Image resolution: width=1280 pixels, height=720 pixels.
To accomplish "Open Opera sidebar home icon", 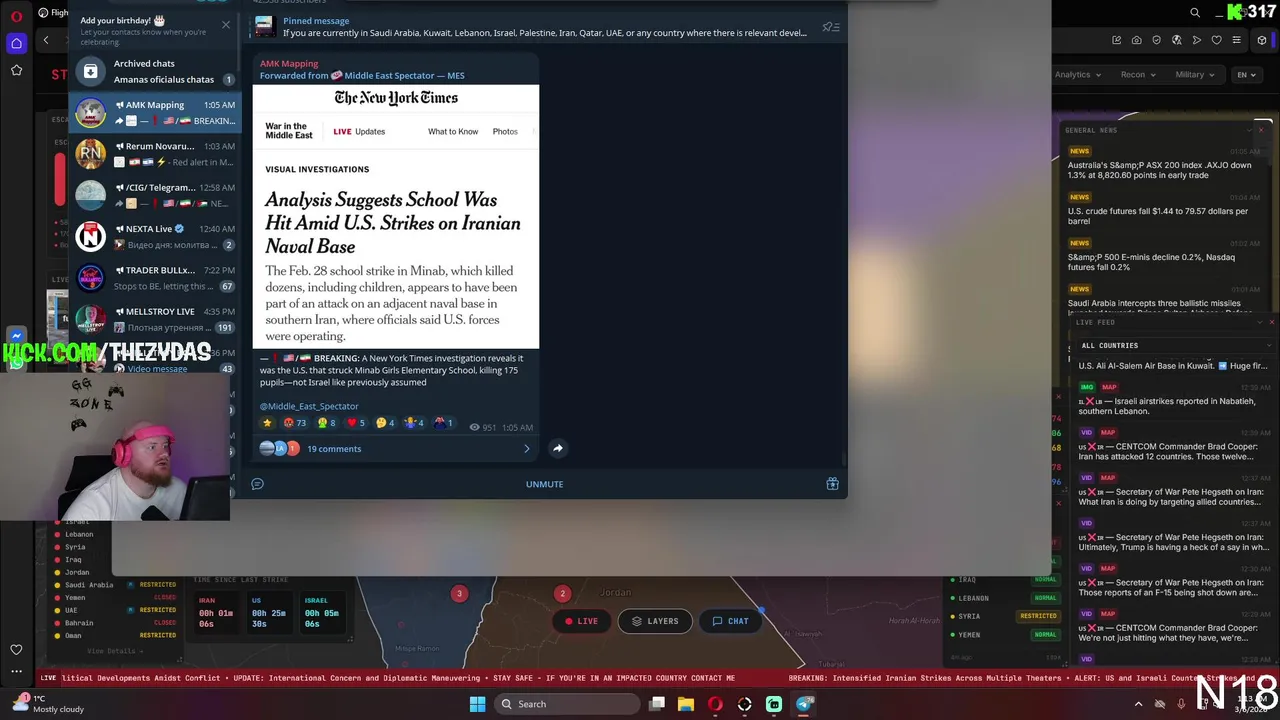I will click(x=16, y=43).
